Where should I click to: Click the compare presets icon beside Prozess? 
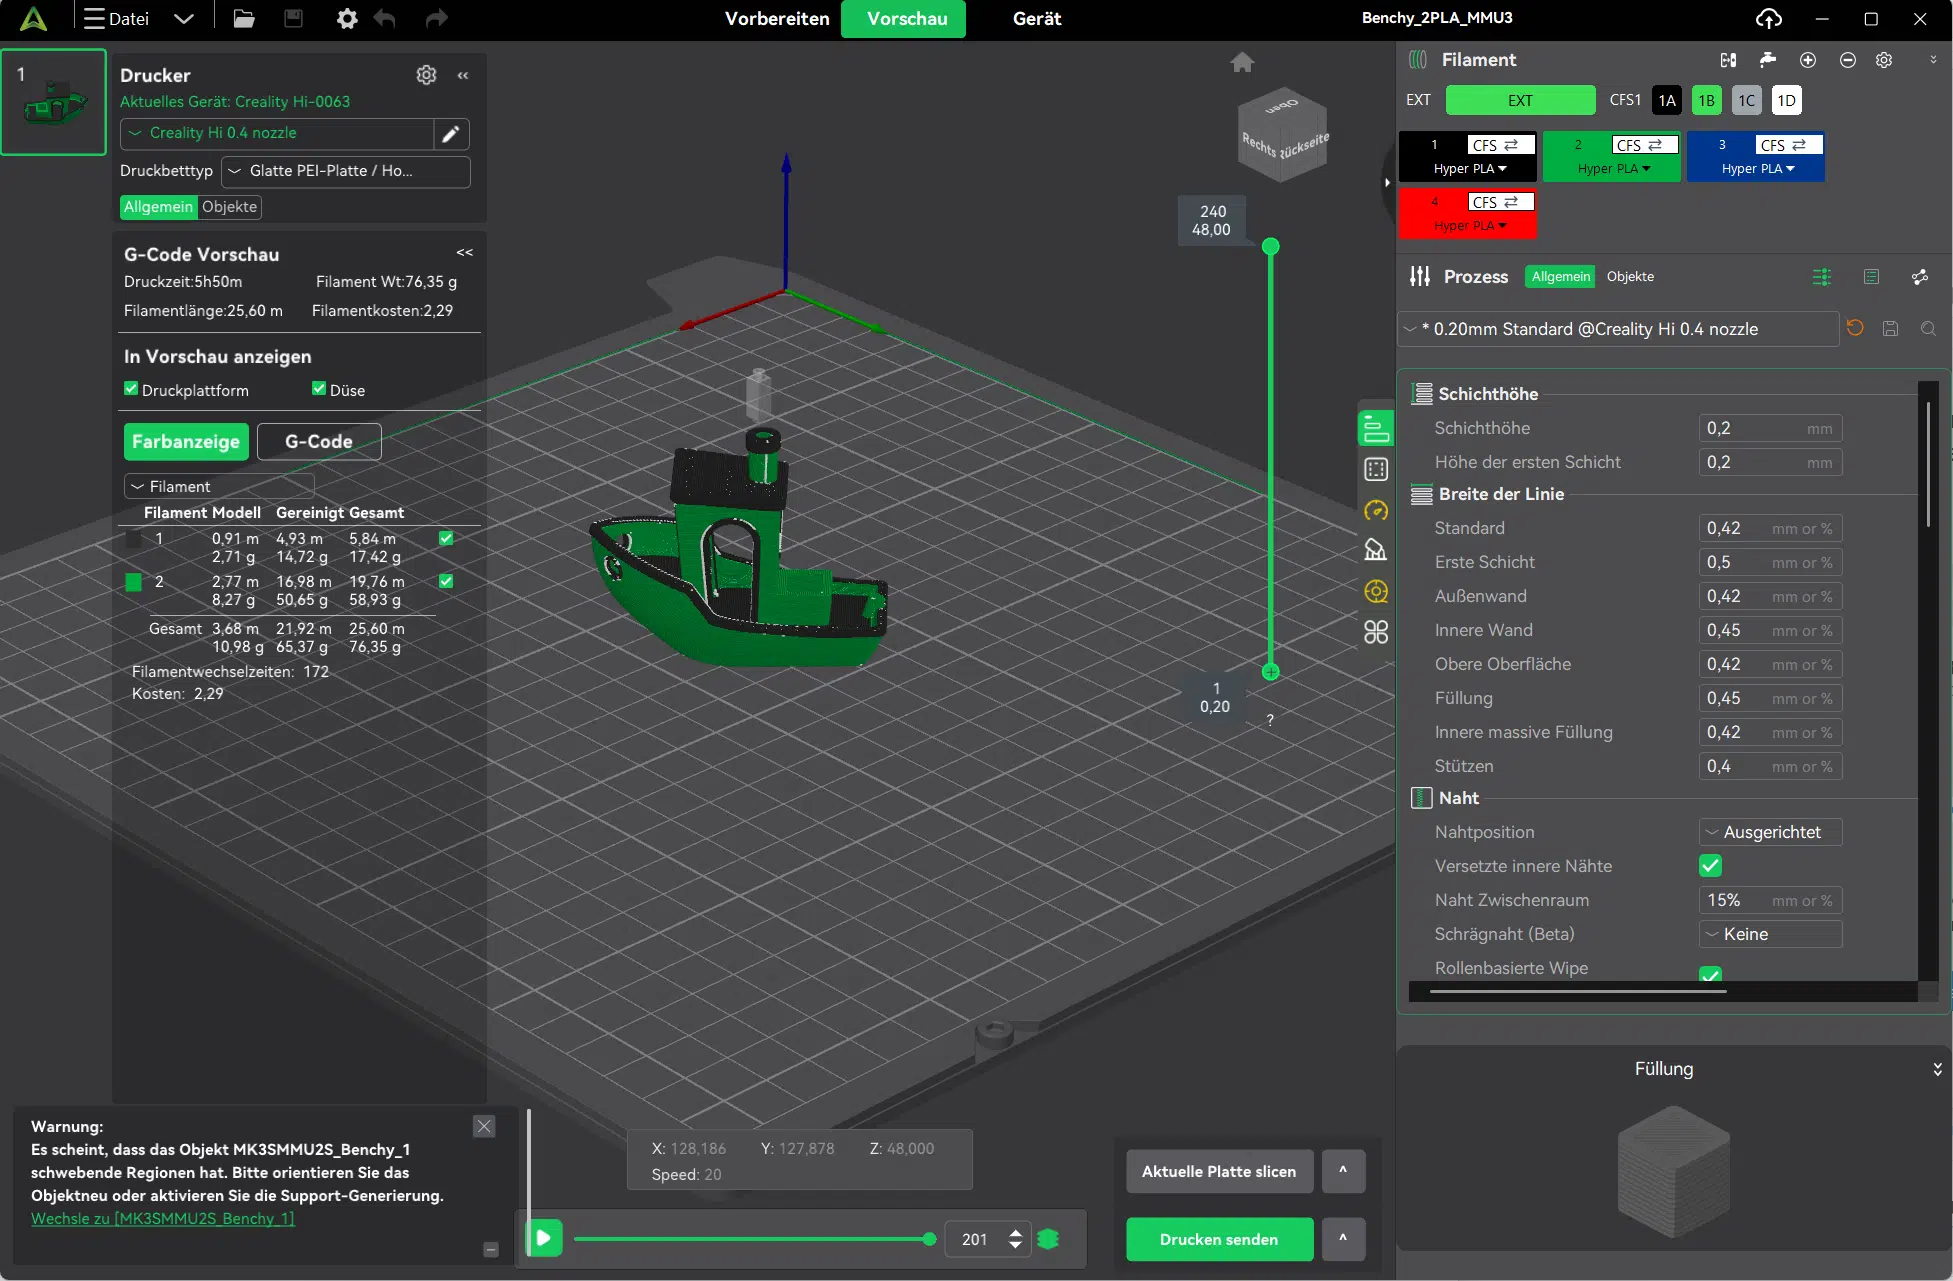click(x=1920, y=277)
